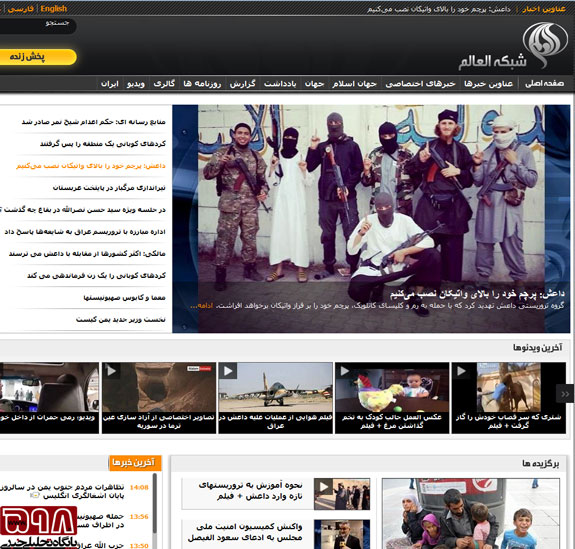Open the جهان menu item
This screenshot has height=549, width=575.
click(314, 84)
